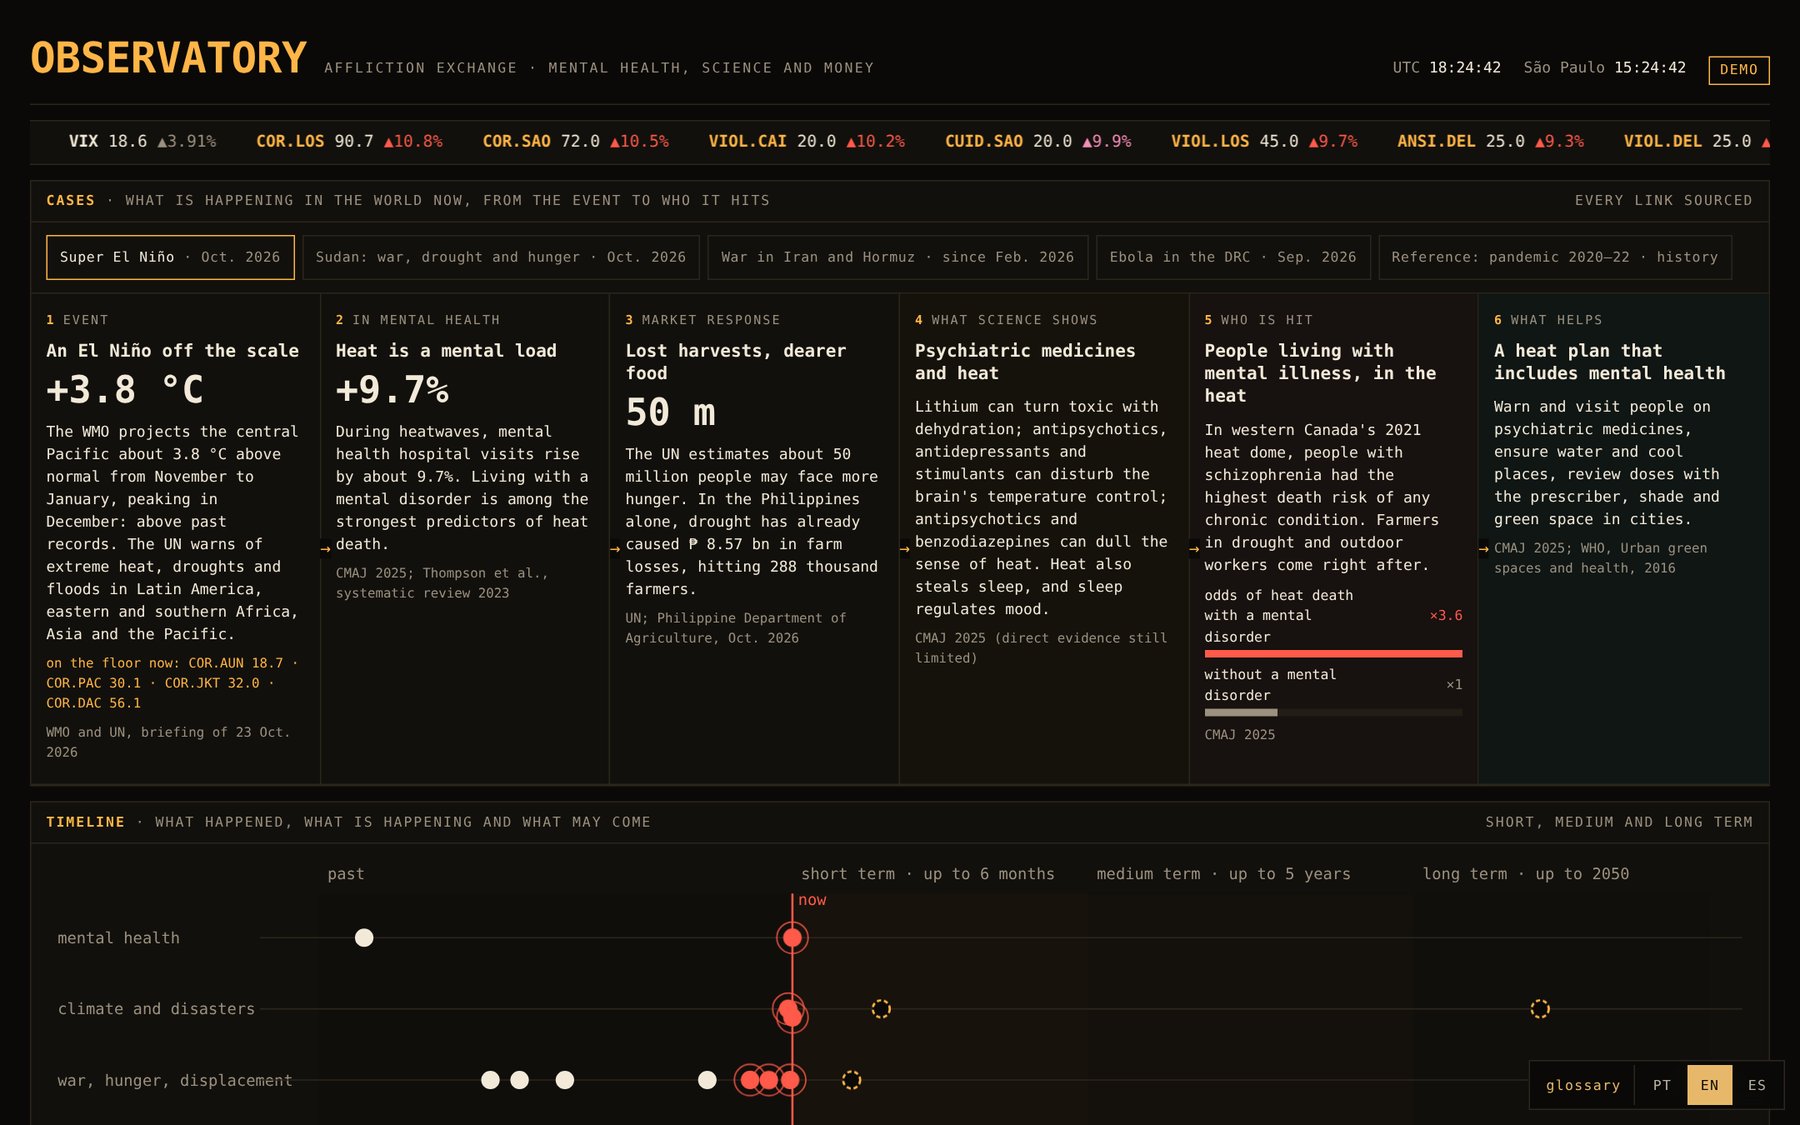Viewport: 1800px width, 1125px height.
Task: Click the mental health now marker
Action: (792, 938)
